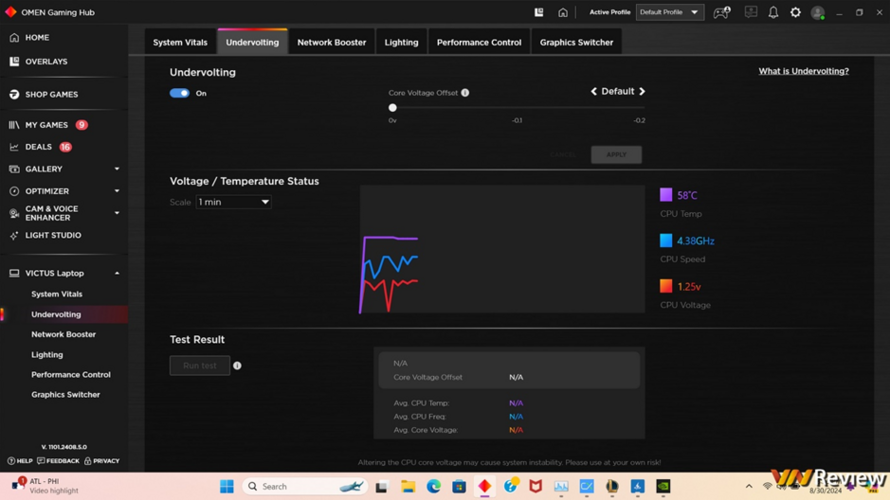Select the Undervolting tab
The image size is (890, 500).
[252, 42]
